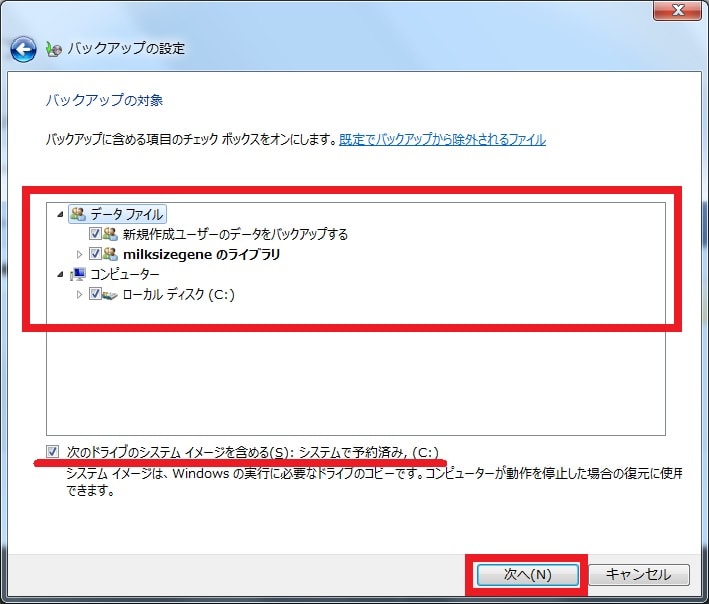Click the backup settings title icon

[x=54, y=49]
